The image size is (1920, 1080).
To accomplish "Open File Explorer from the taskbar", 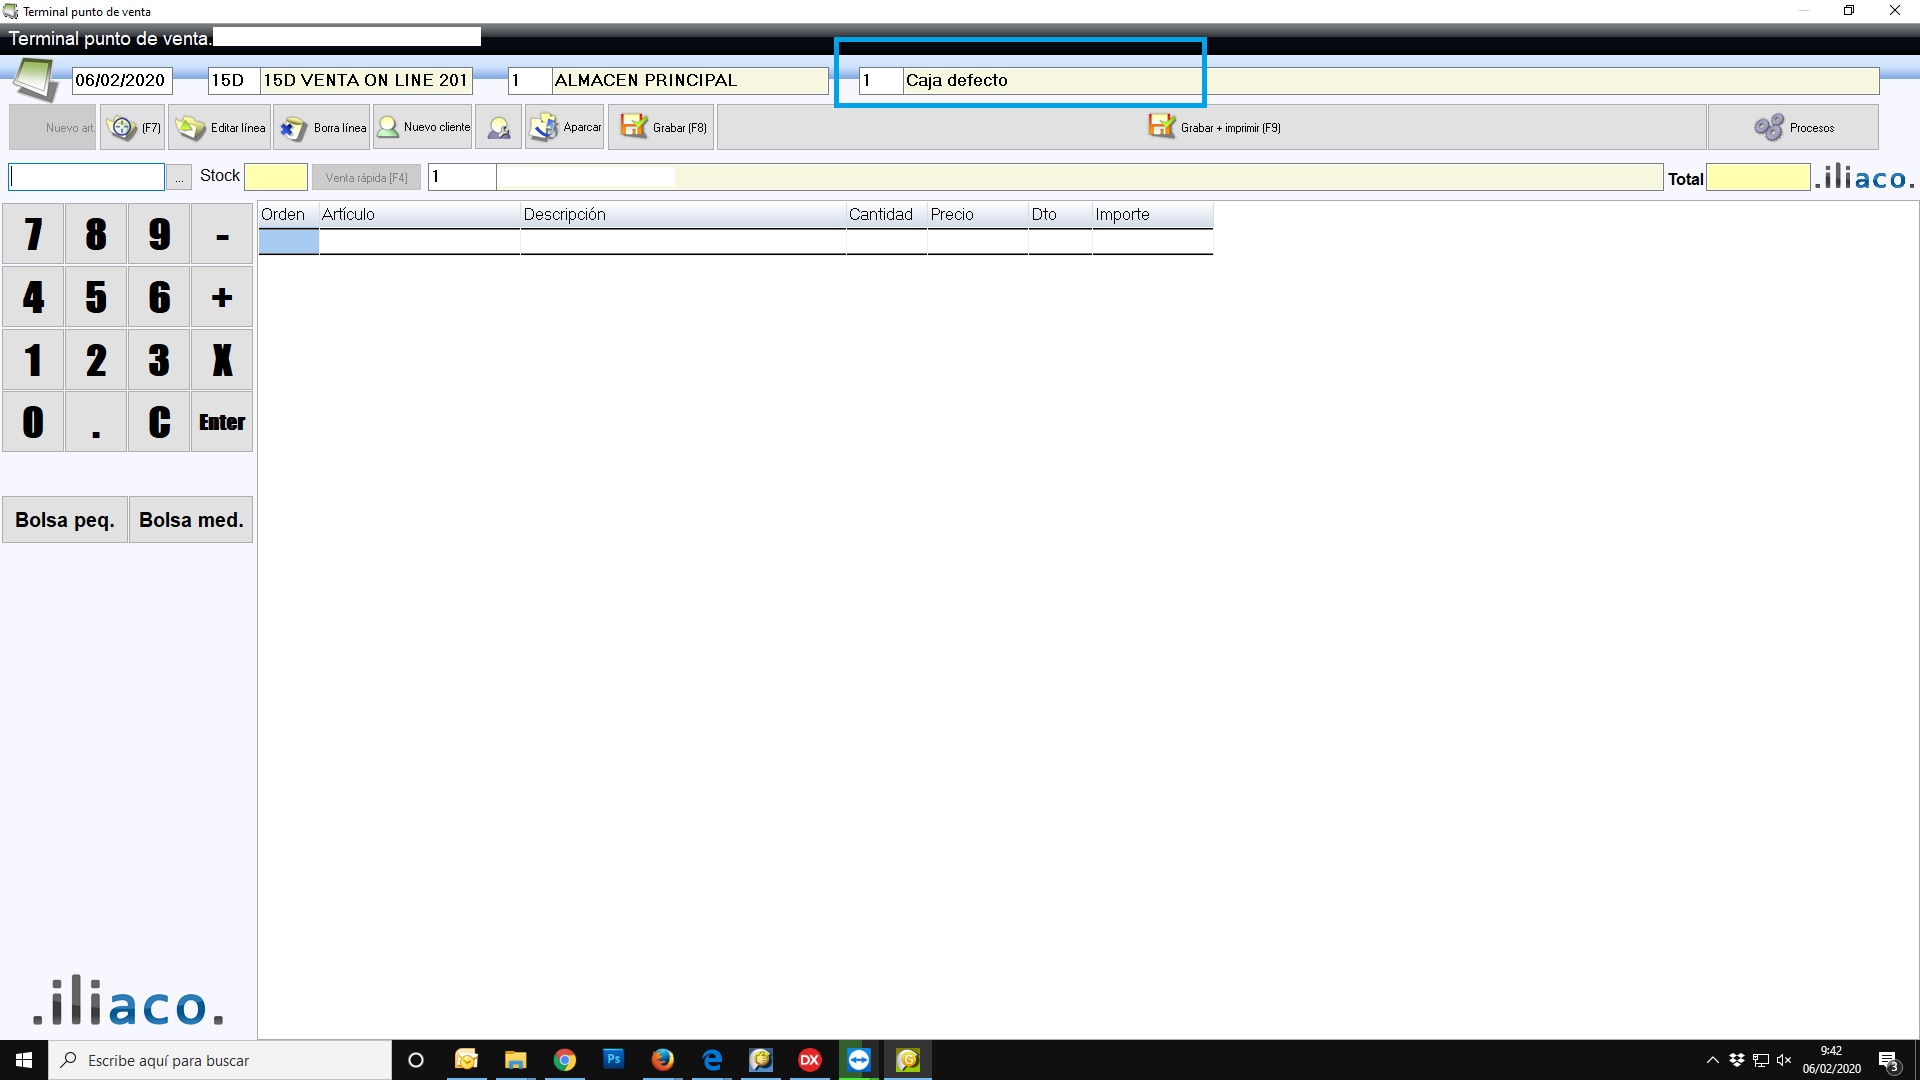I will (515, 1060).
